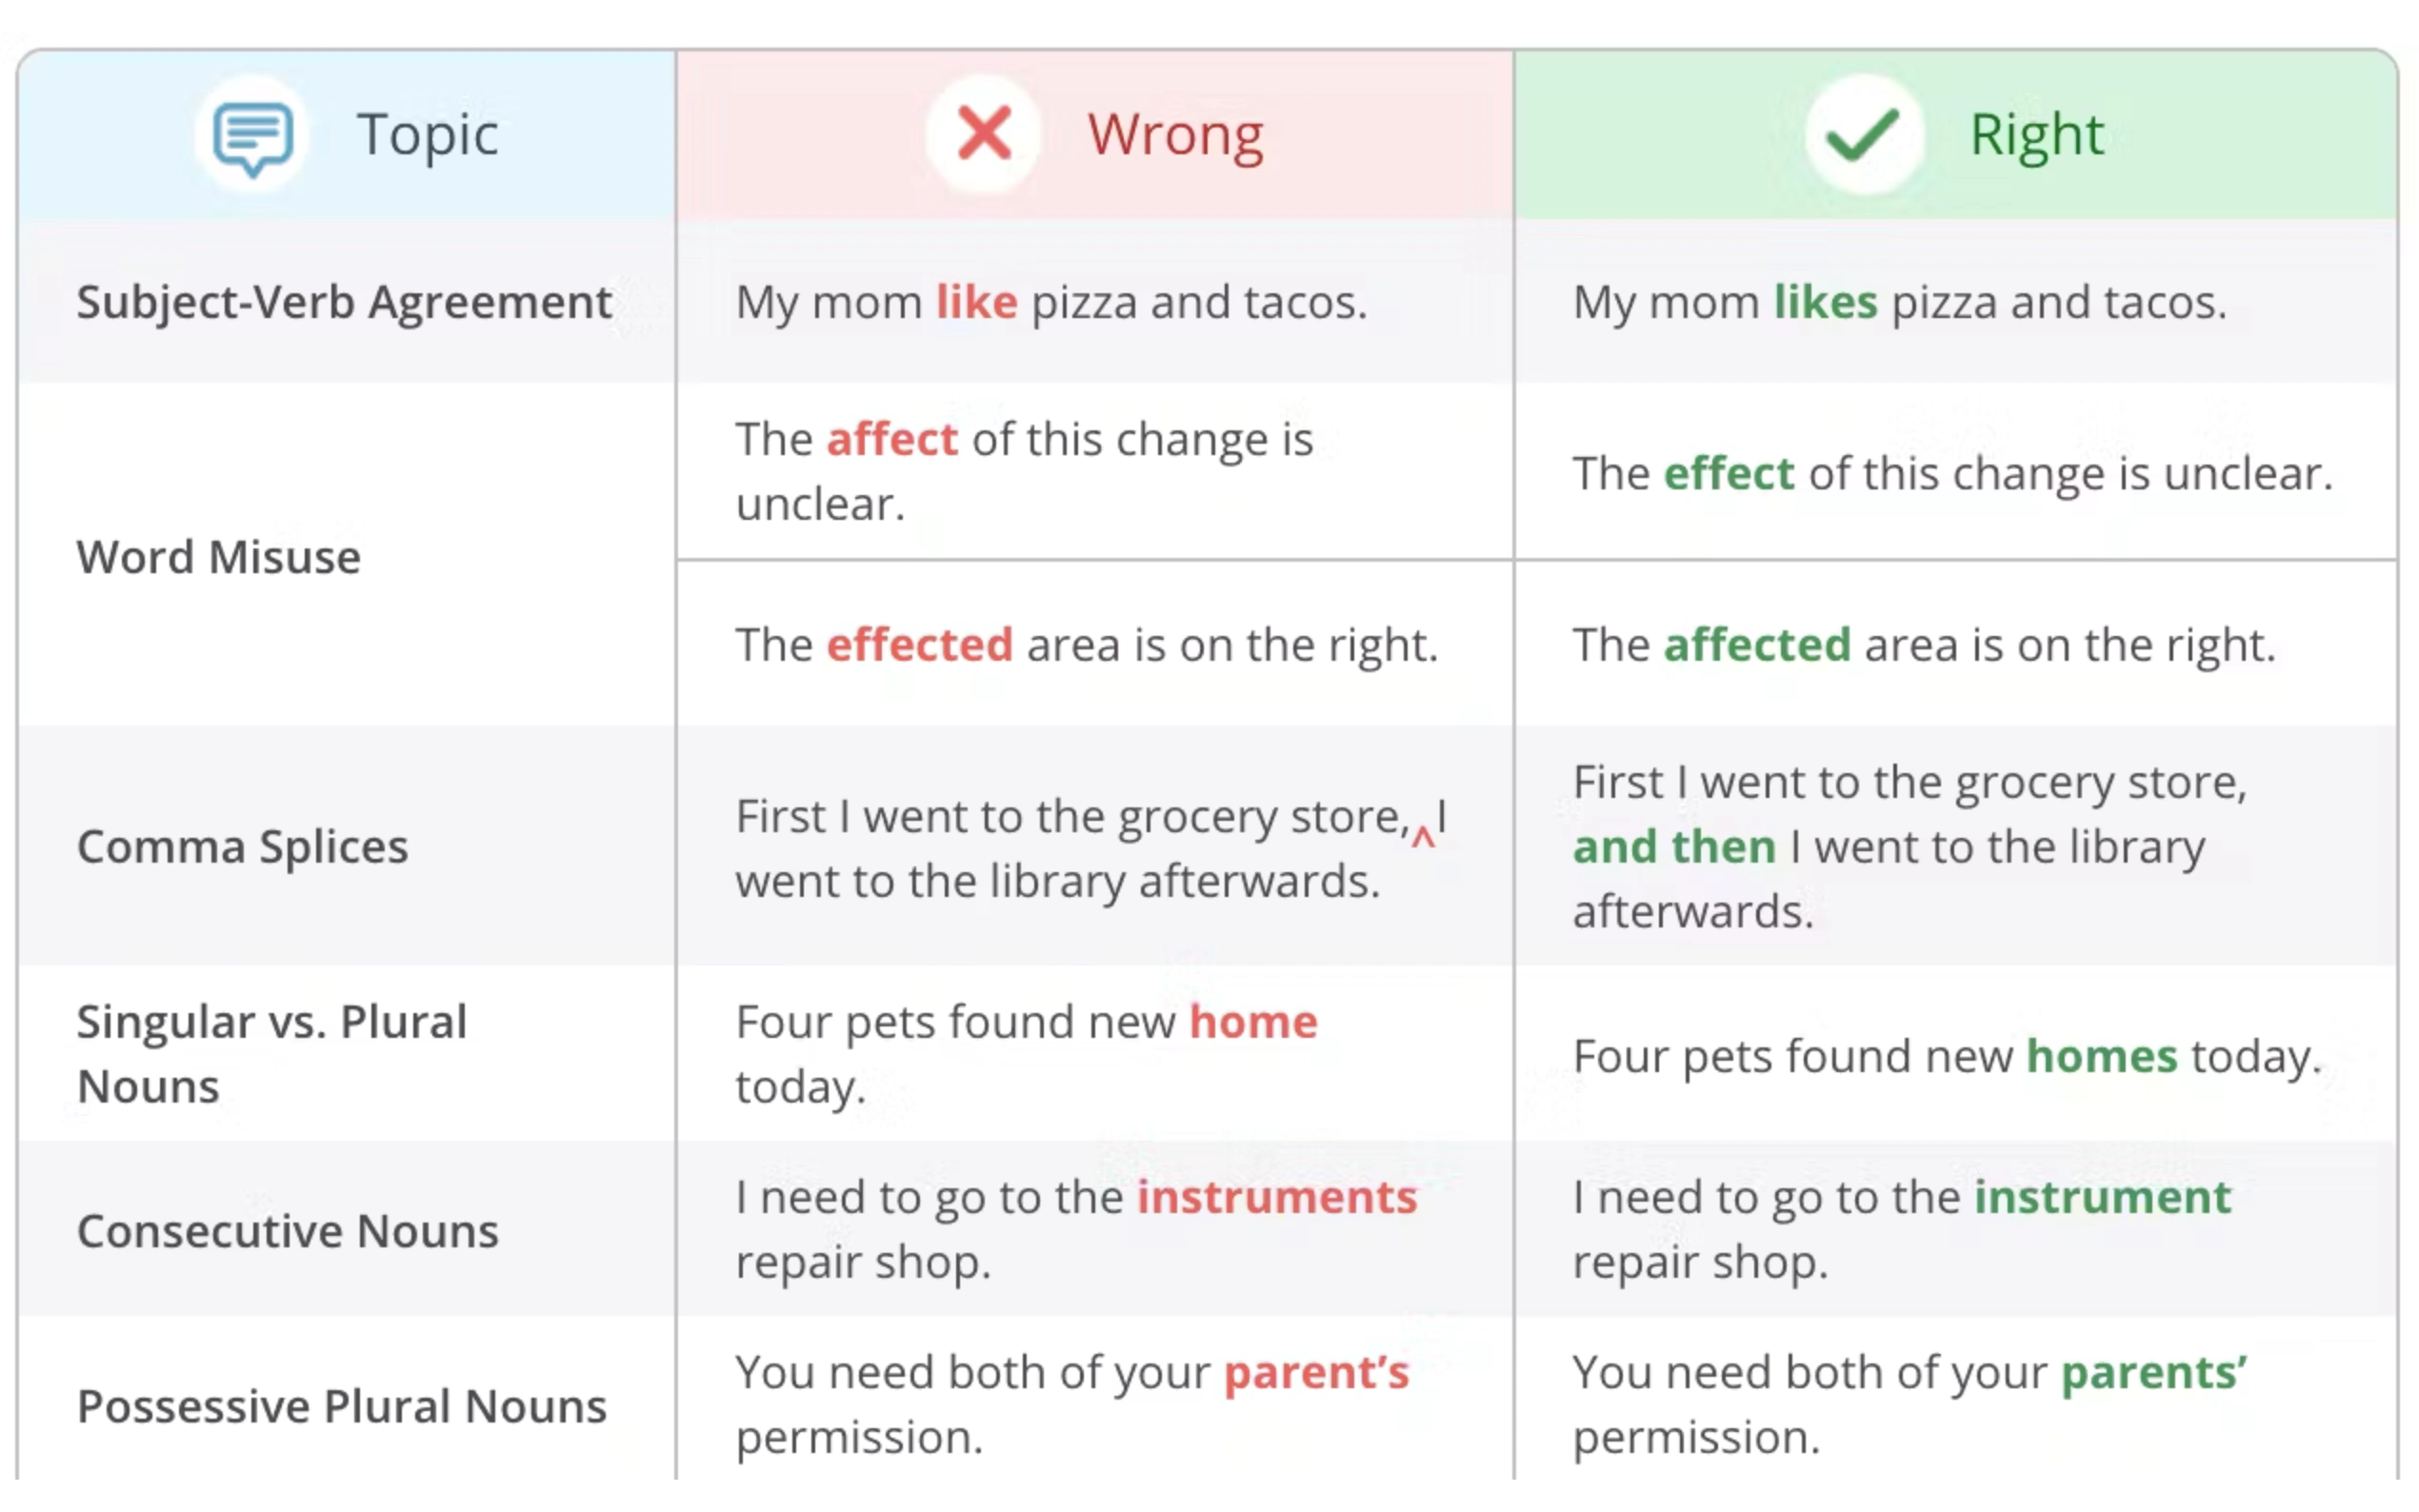Click the green word "homes"
This screenshot has width=2419, height=1512.
pos(2101,1057)
